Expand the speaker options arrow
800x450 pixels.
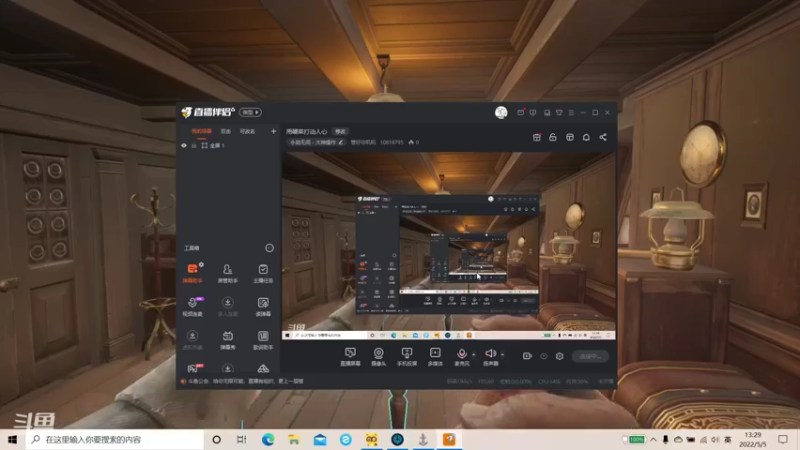point(503,354)
